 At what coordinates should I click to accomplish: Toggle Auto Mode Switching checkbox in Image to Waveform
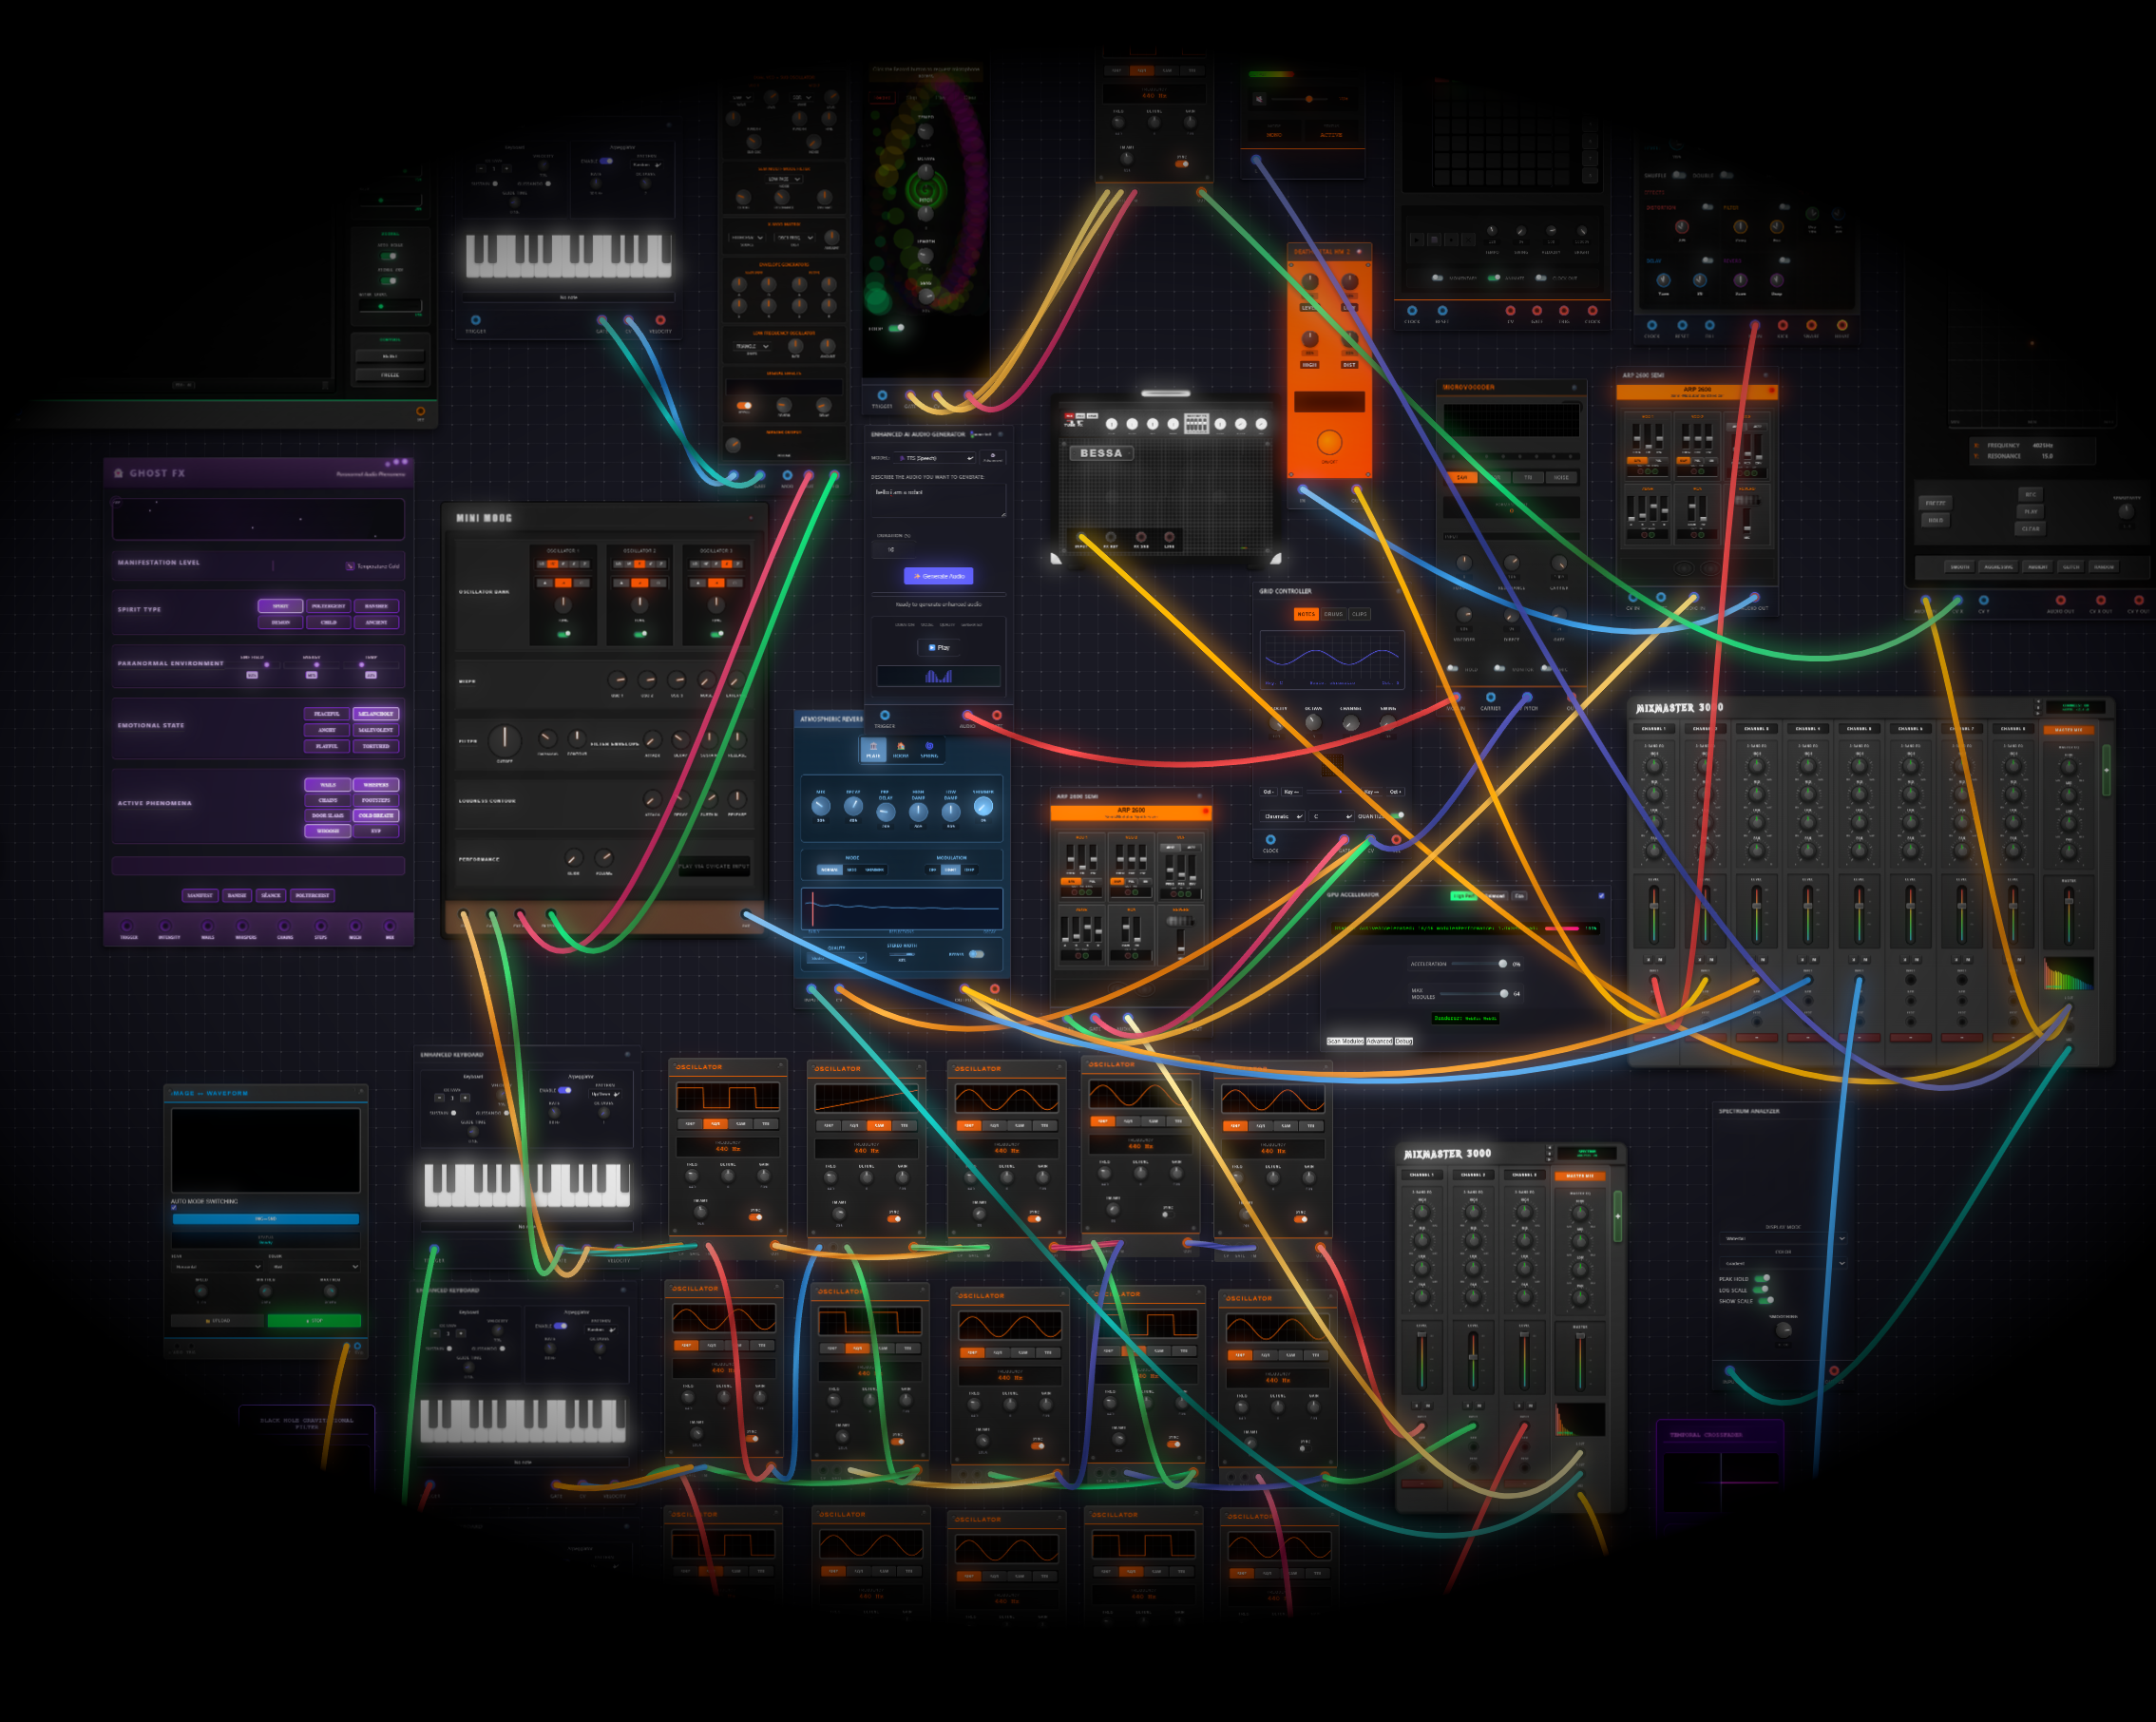[174, 1208]
